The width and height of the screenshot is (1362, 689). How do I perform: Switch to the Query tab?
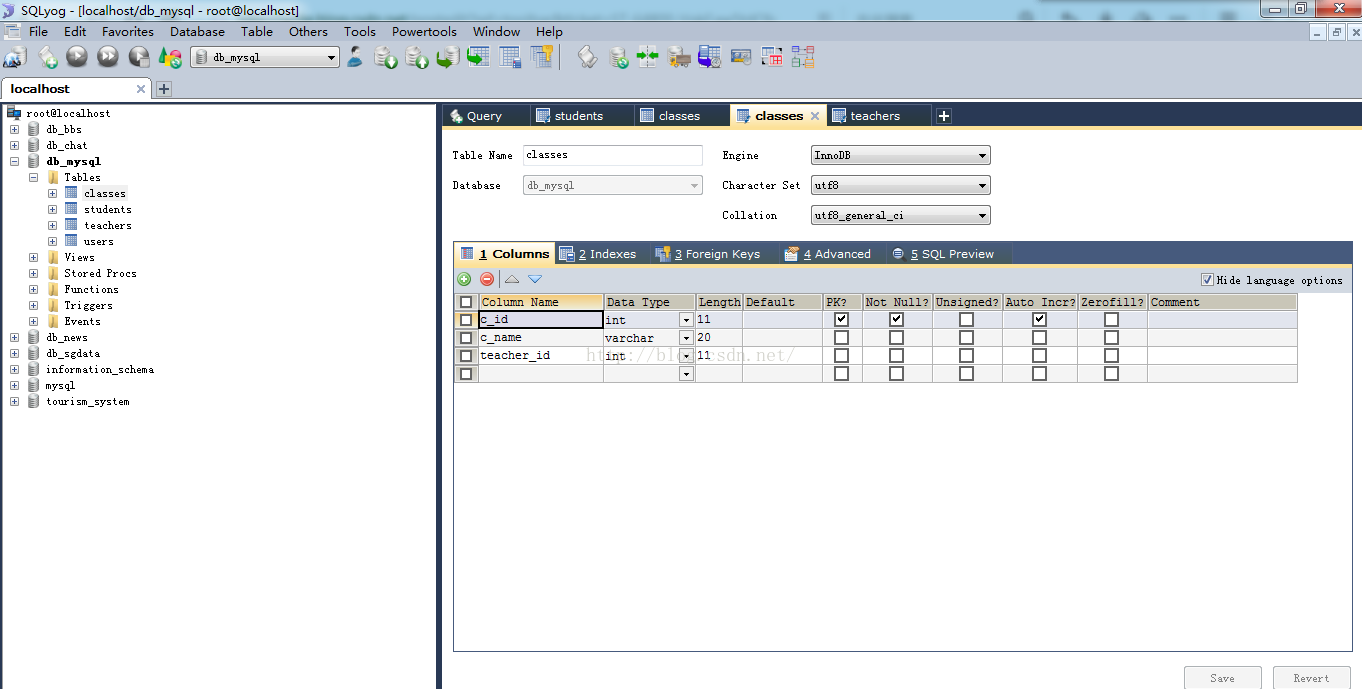pyautogui.click(x=485, y=116)
